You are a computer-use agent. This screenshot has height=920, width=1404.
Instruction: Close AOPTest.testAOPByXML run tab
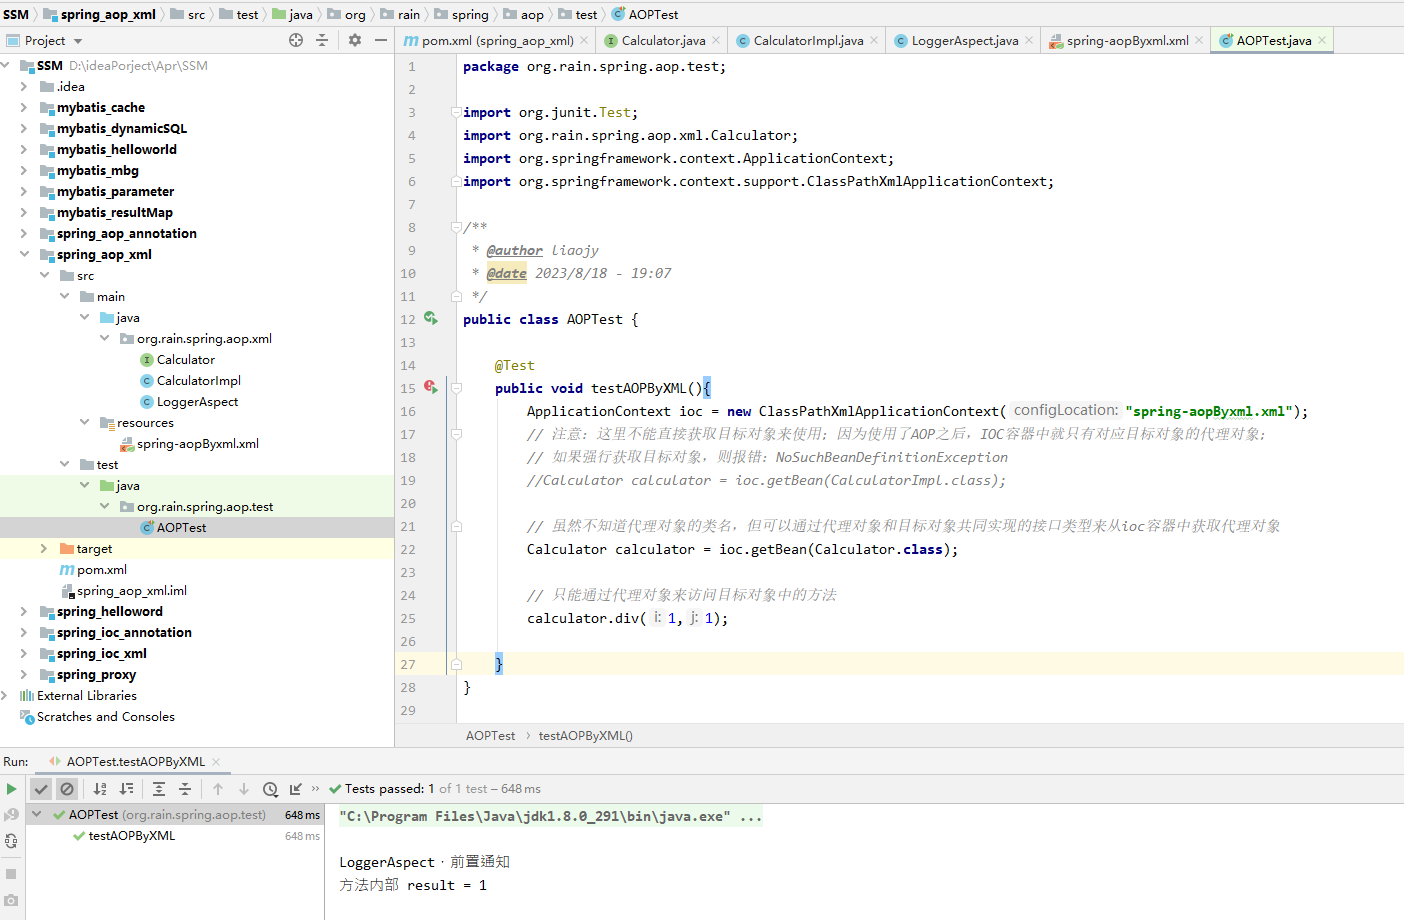click(216, 762)
